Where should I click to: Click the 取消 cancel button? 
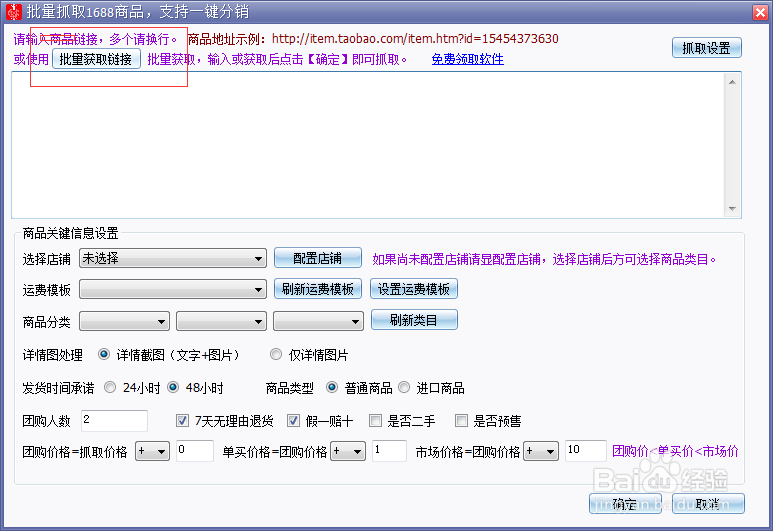pyautogui.click(x=708, y=504)
